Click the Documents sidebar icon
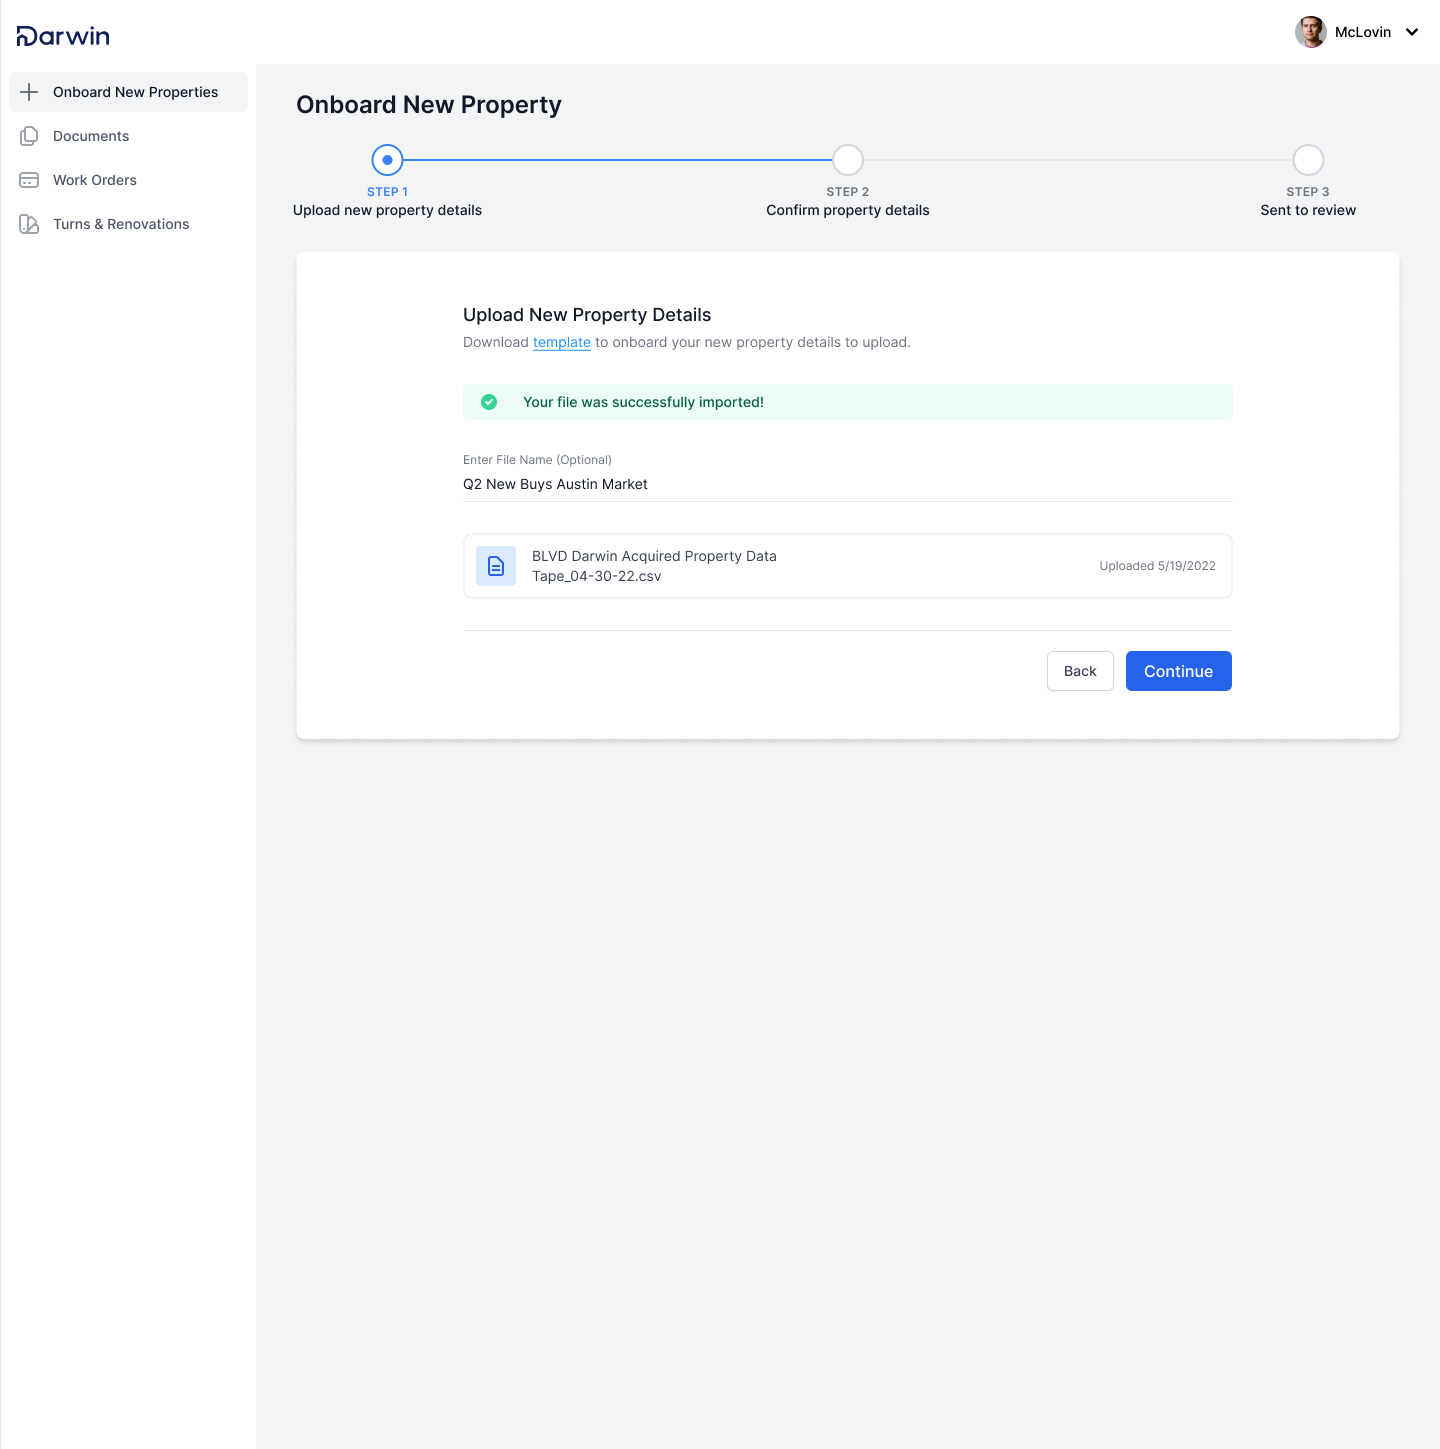 click(29, 136)
